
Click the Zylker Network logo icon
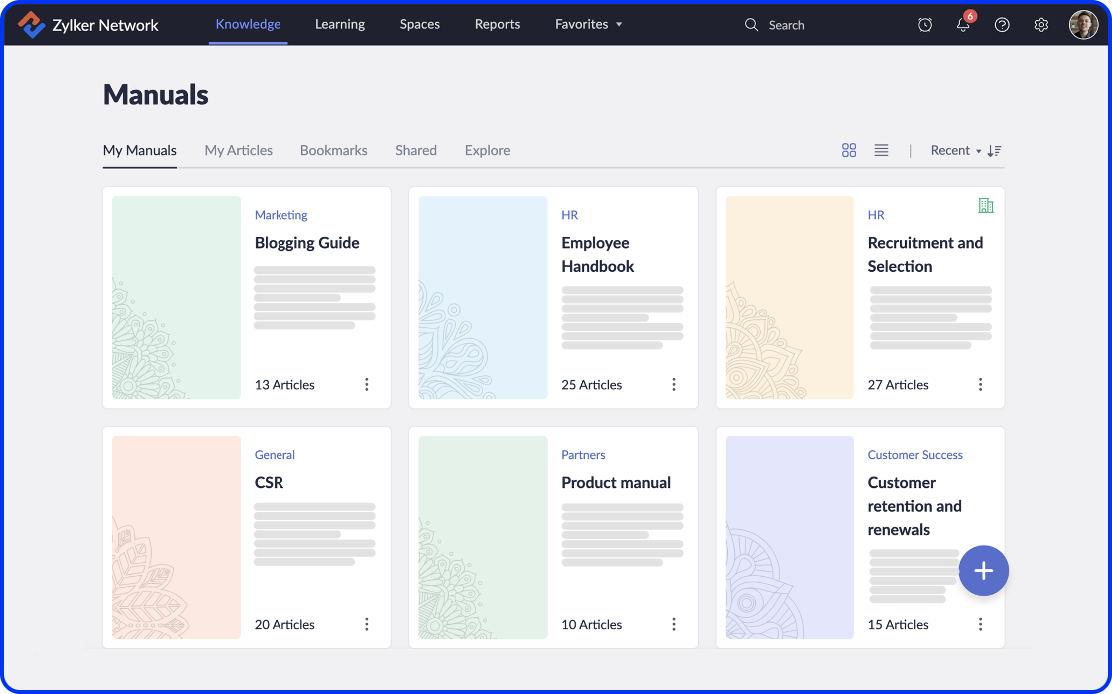coord(31,24)
